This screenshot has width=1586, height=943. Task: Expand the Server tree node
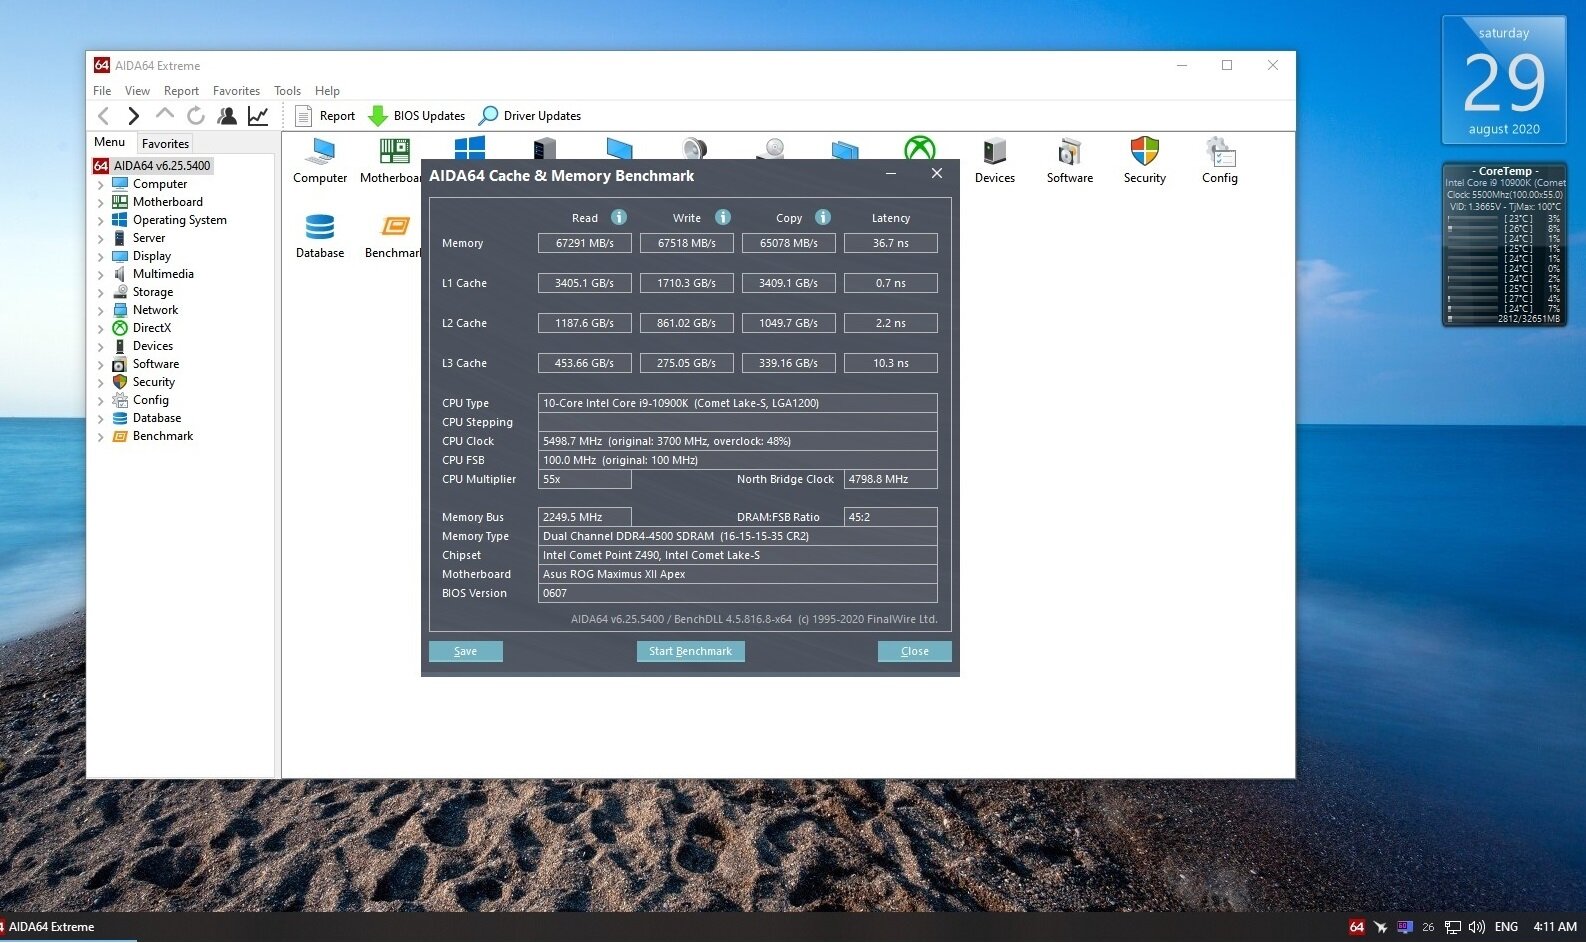click(x=100, y=239)
